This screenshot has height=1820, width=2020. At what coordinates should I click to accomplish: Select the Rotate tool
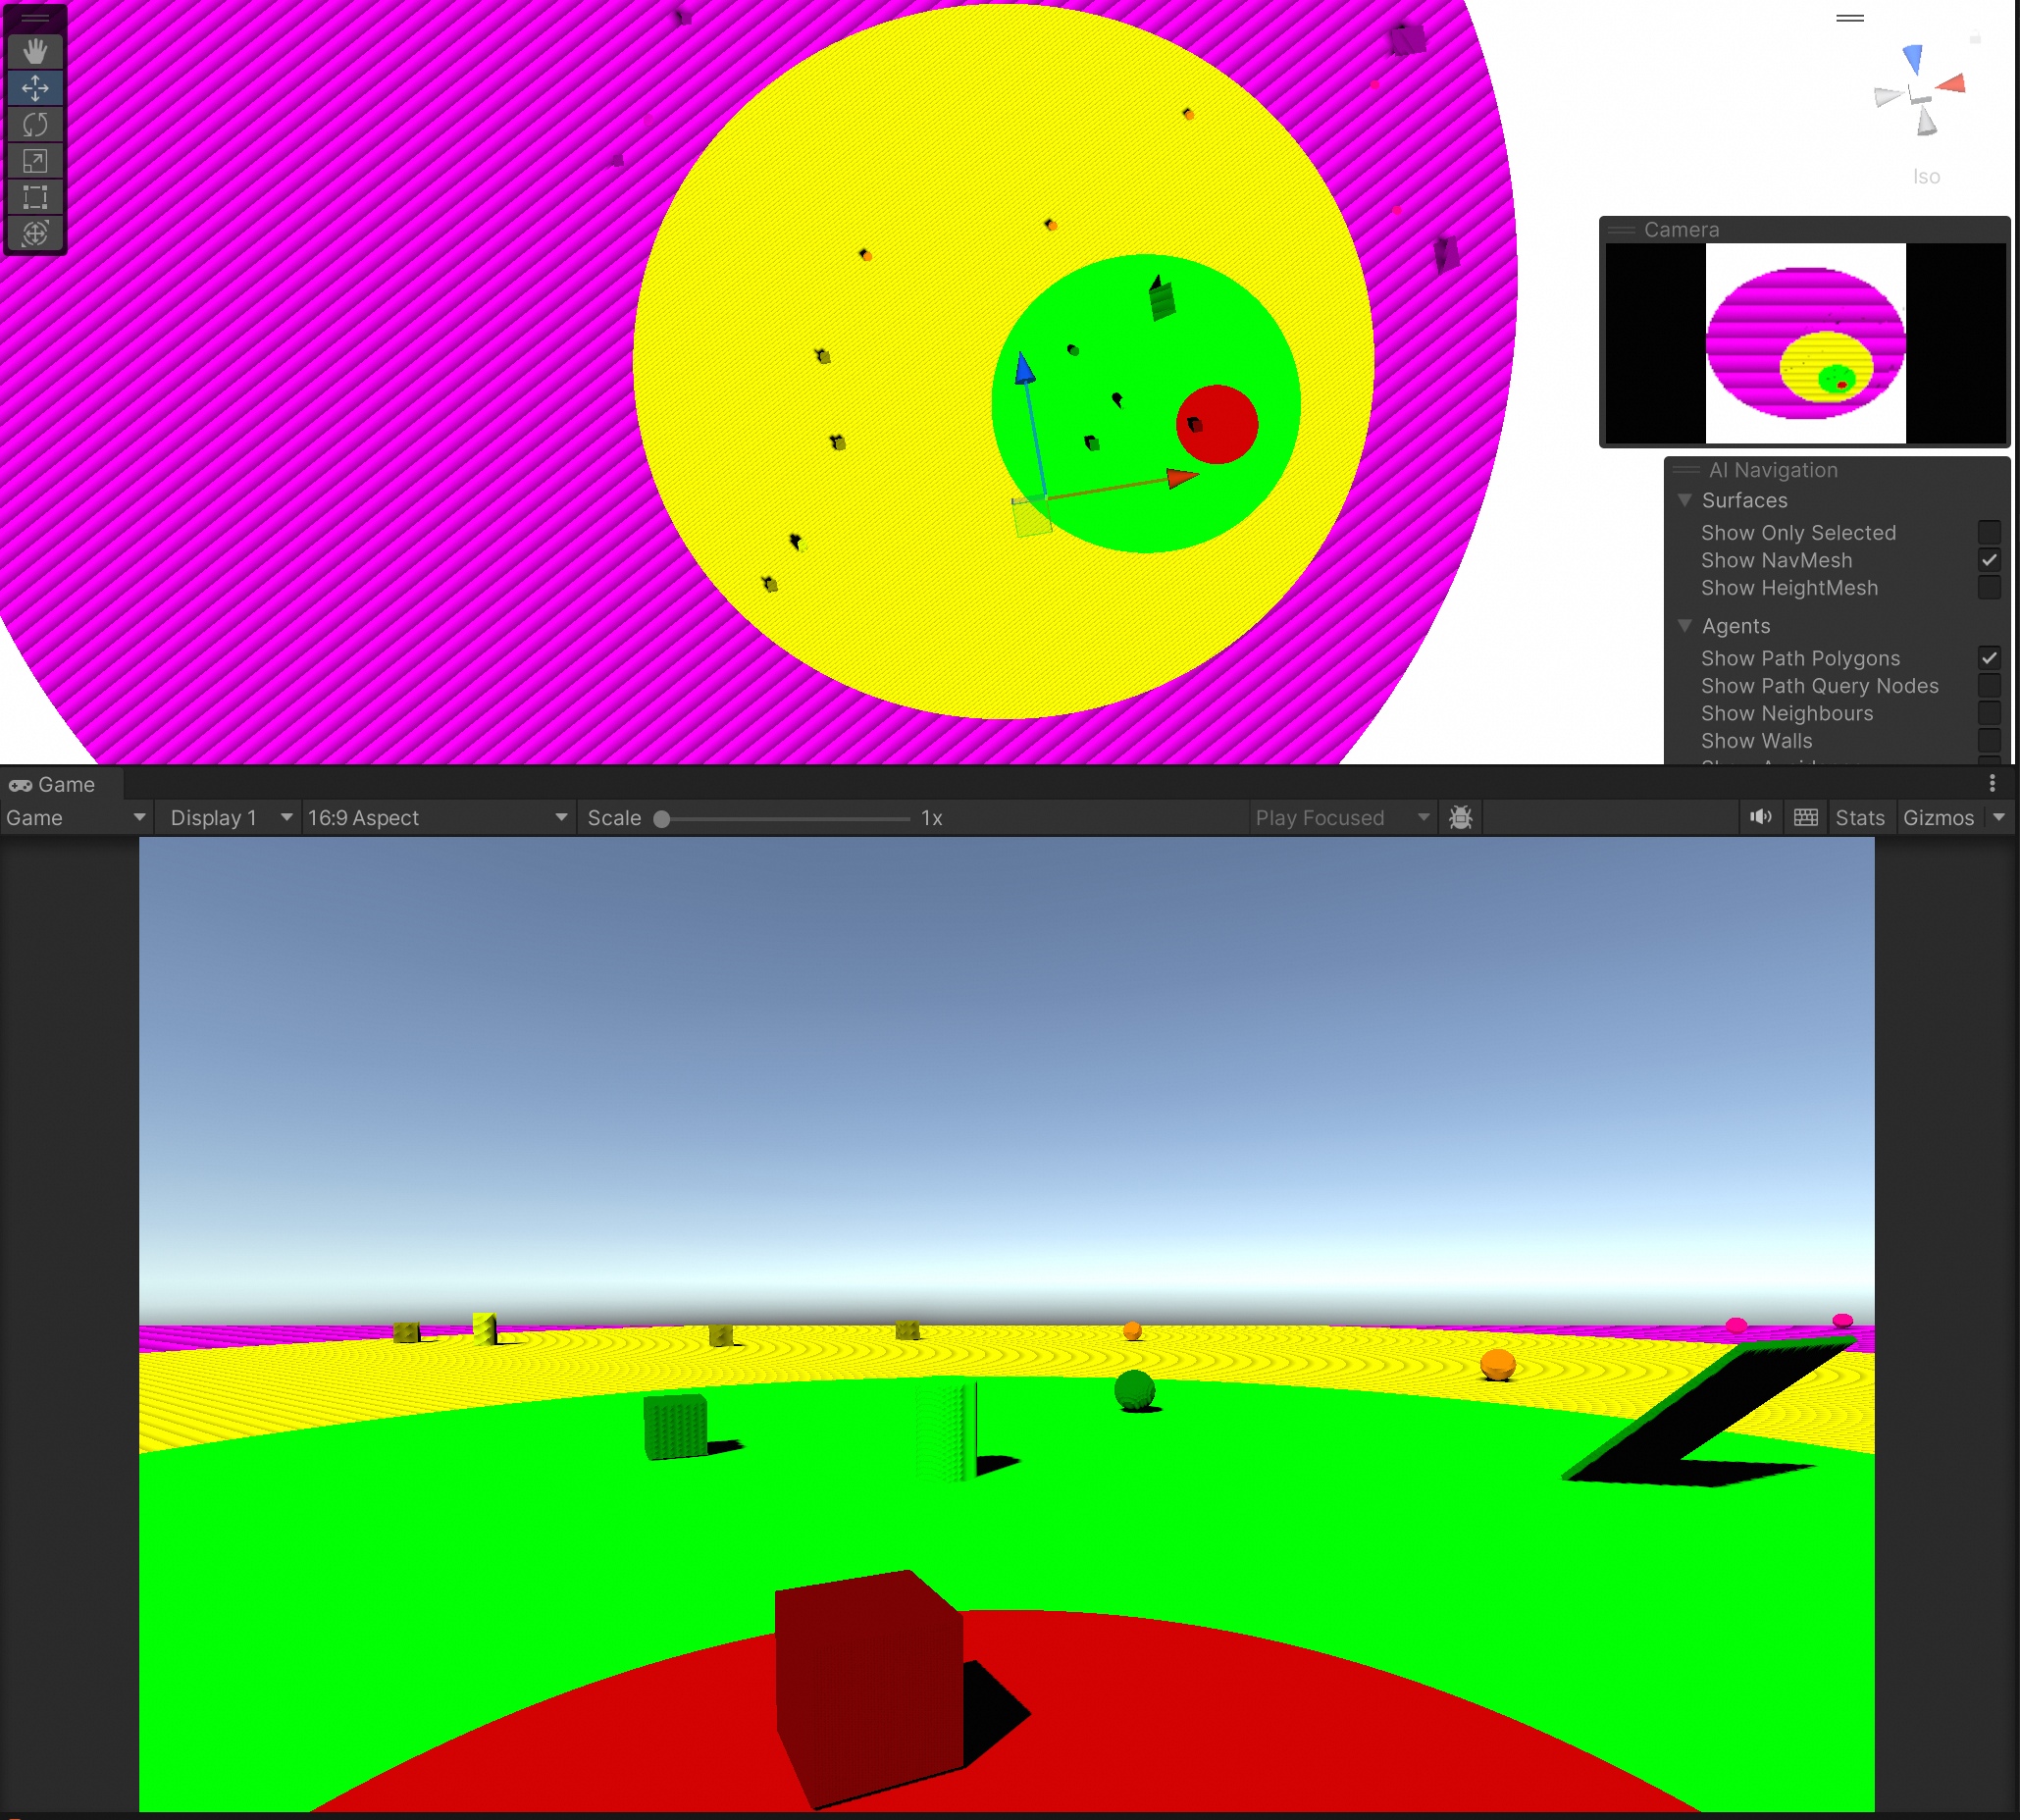point(35,124)
